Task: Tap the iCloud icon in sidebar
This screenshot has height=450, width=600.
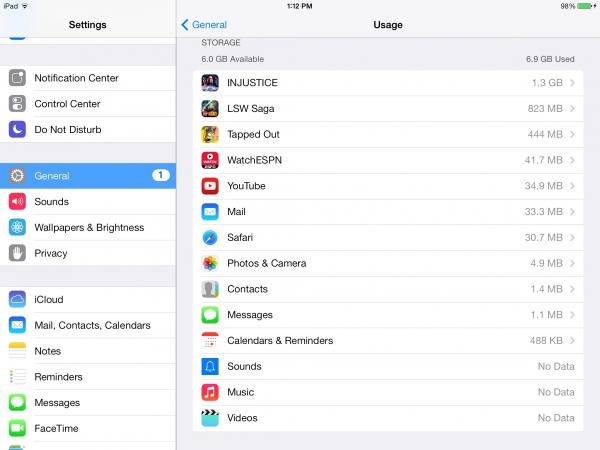Action: click(x=17, y=299)
